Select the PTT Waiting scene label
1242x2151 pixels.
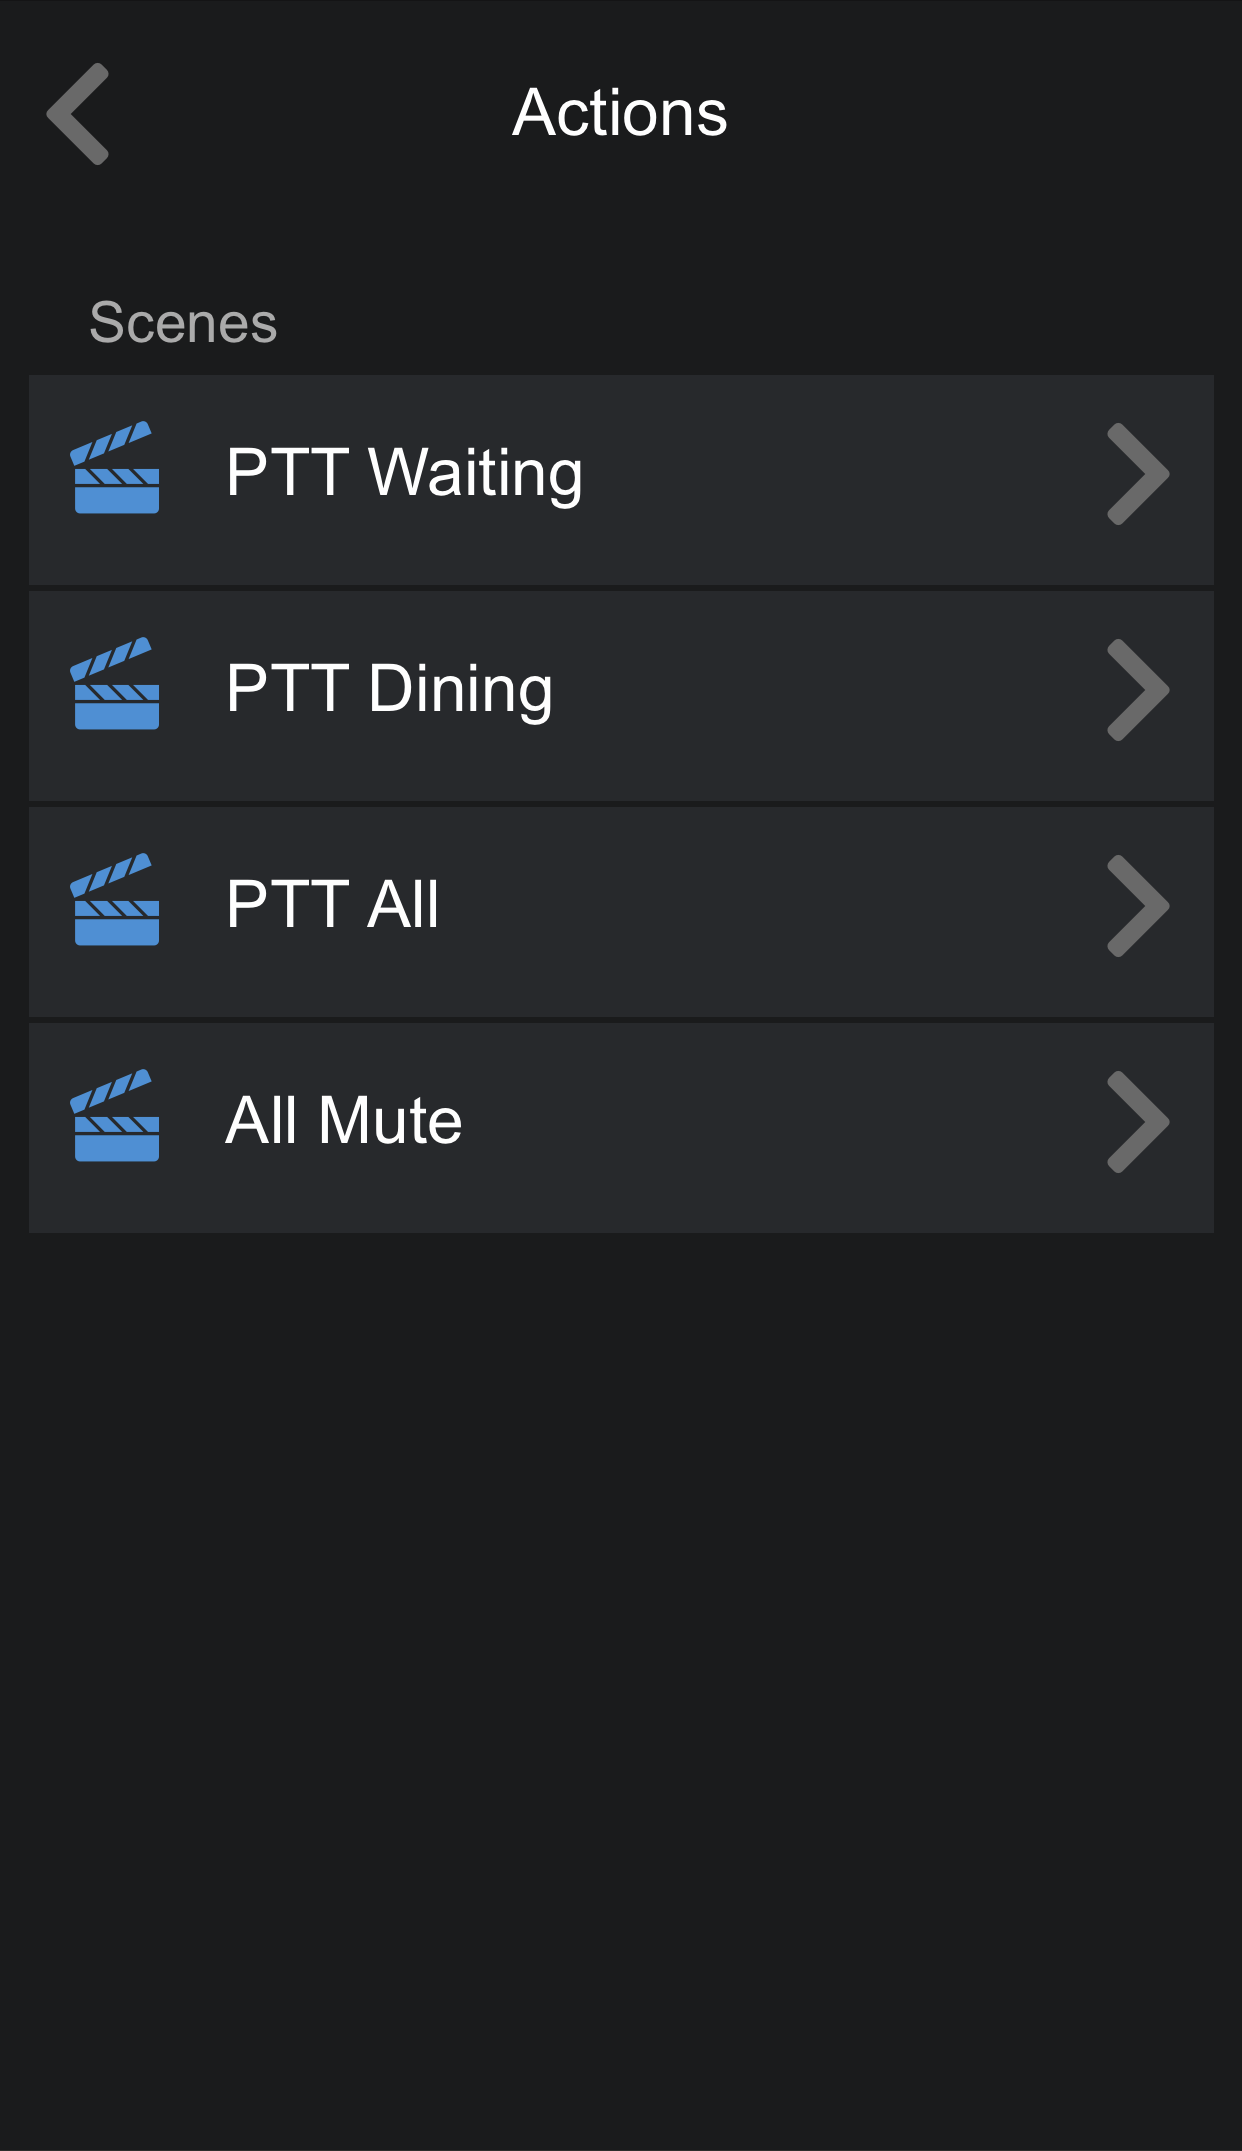[404, 472]
